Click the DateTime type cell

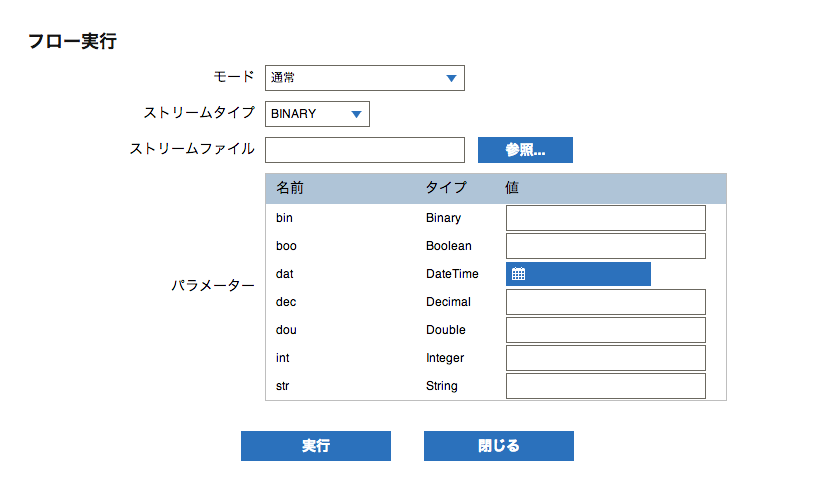coord(452,274)
